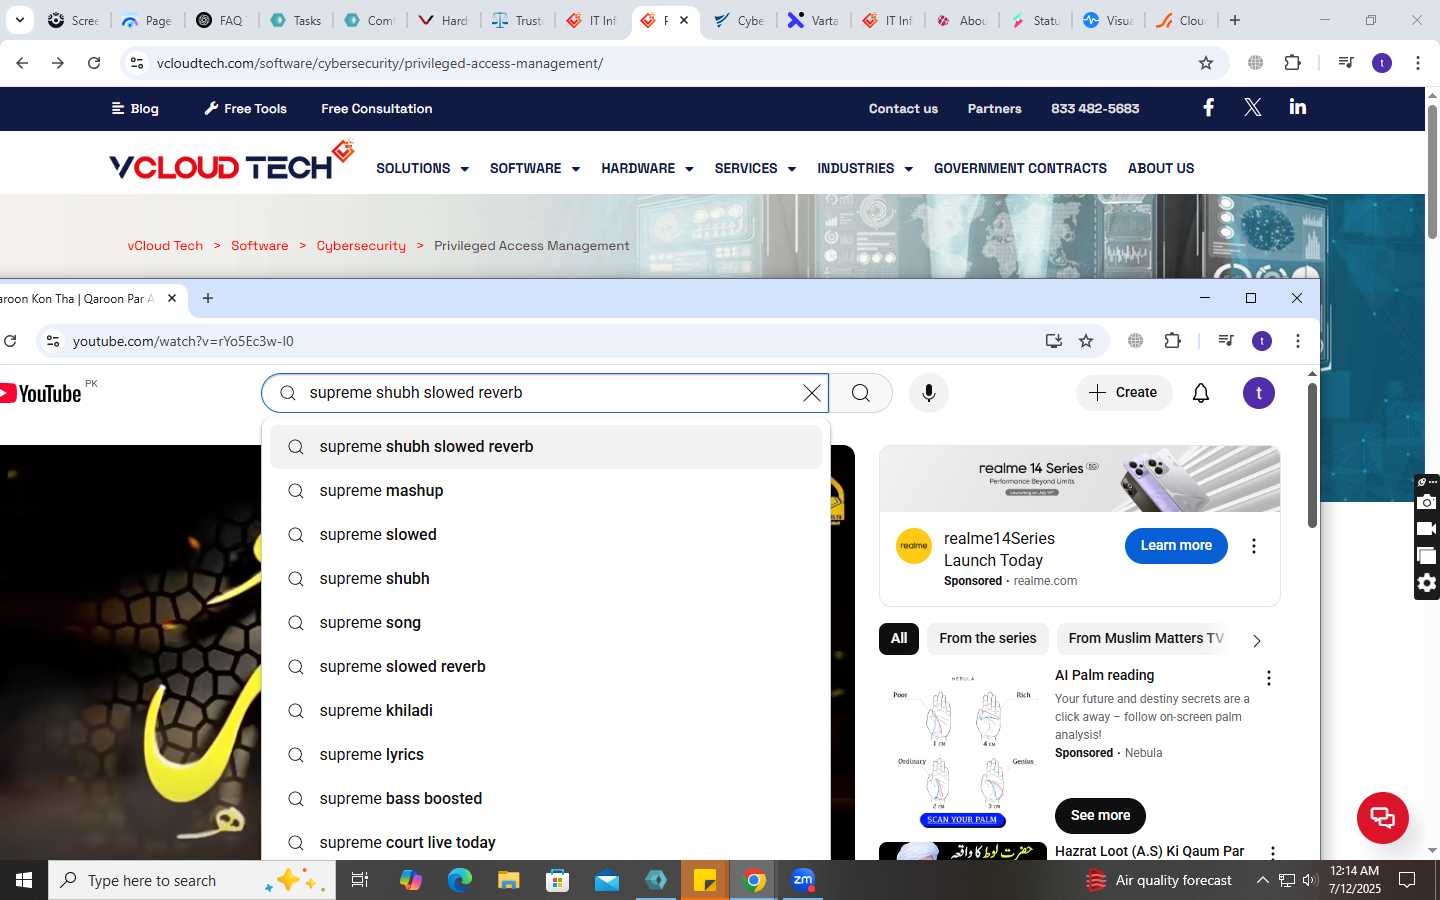Click the Windows taskbar search box
The width and height of the screenshot is (1440, 900).
pyautogui.click(x=192, y=880)
